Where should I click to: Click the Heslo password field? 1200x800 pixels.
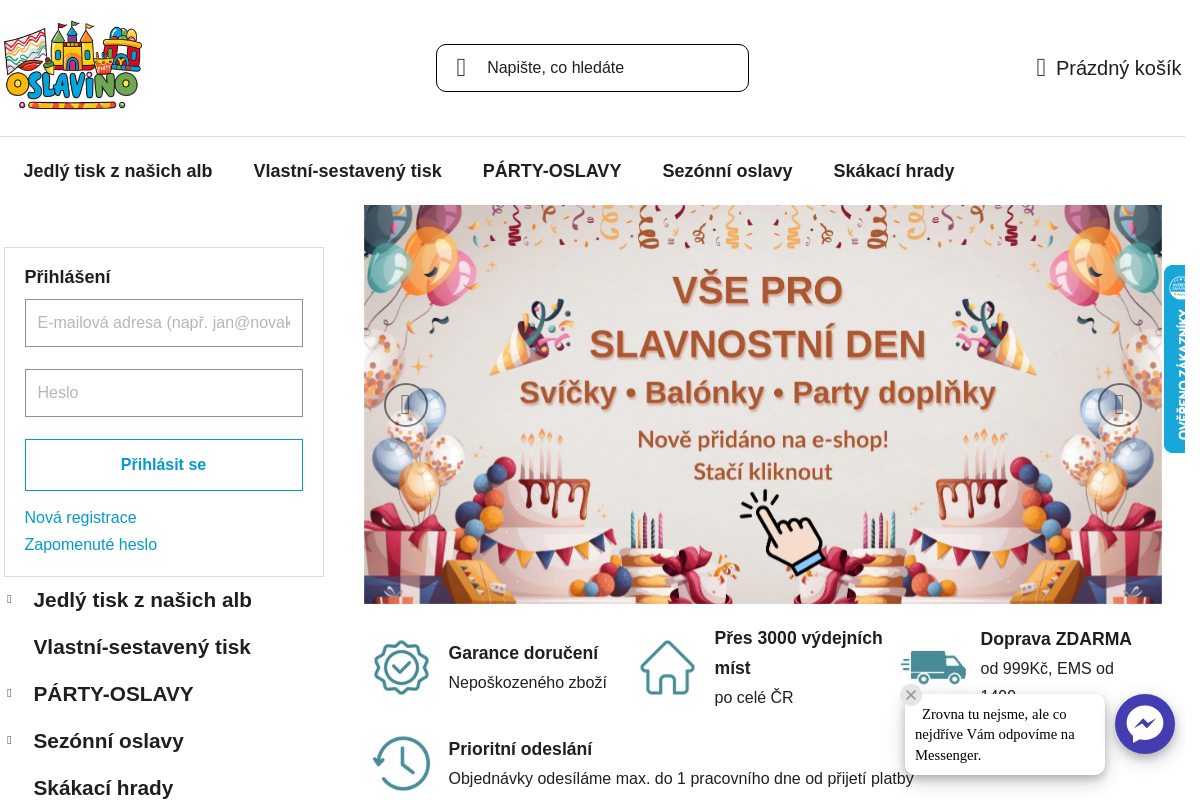pos(164,393)
